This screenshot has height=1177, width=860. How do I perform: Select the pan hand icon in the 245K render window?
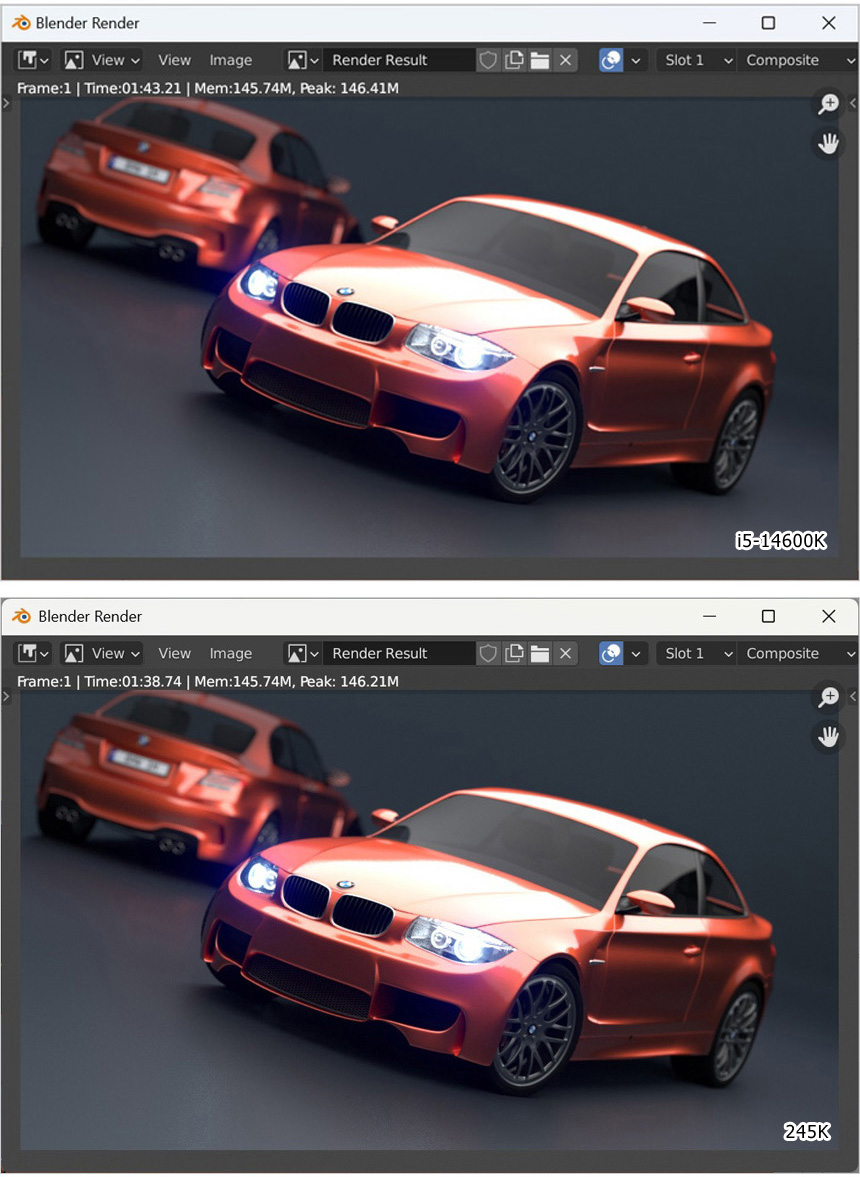coord(828,737)
